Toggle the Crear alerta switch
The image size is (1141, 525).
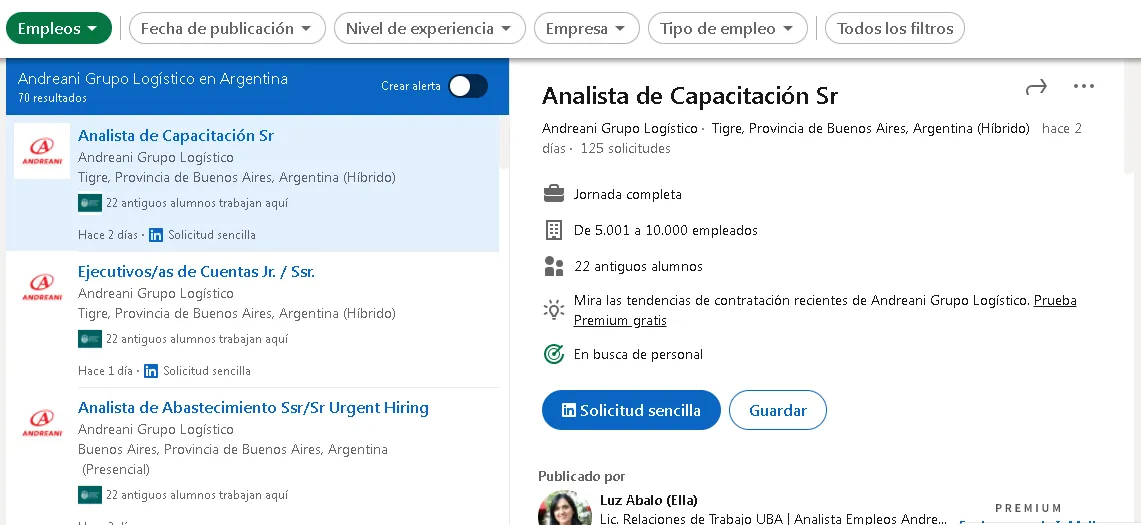coord(468,86)
